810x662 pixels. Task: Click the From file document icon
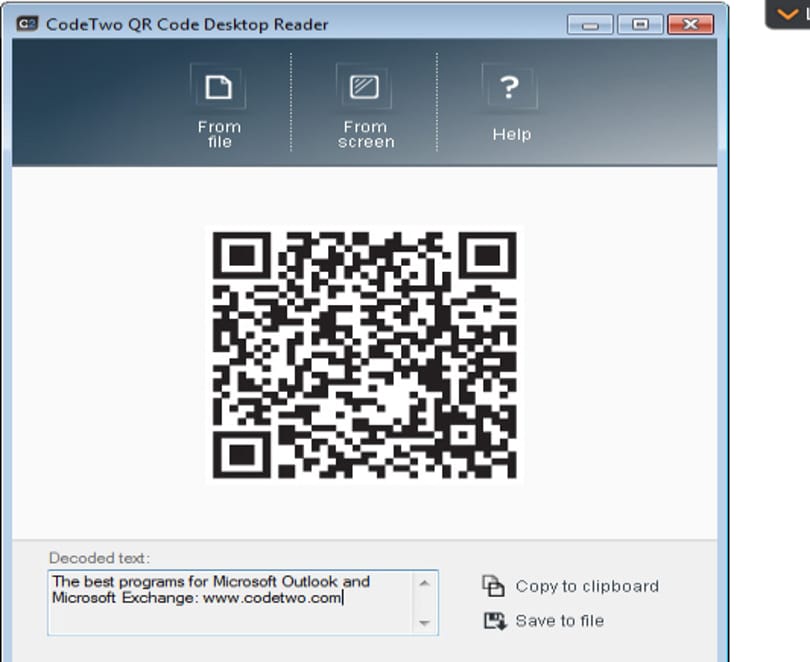click(x=219, y=87)
